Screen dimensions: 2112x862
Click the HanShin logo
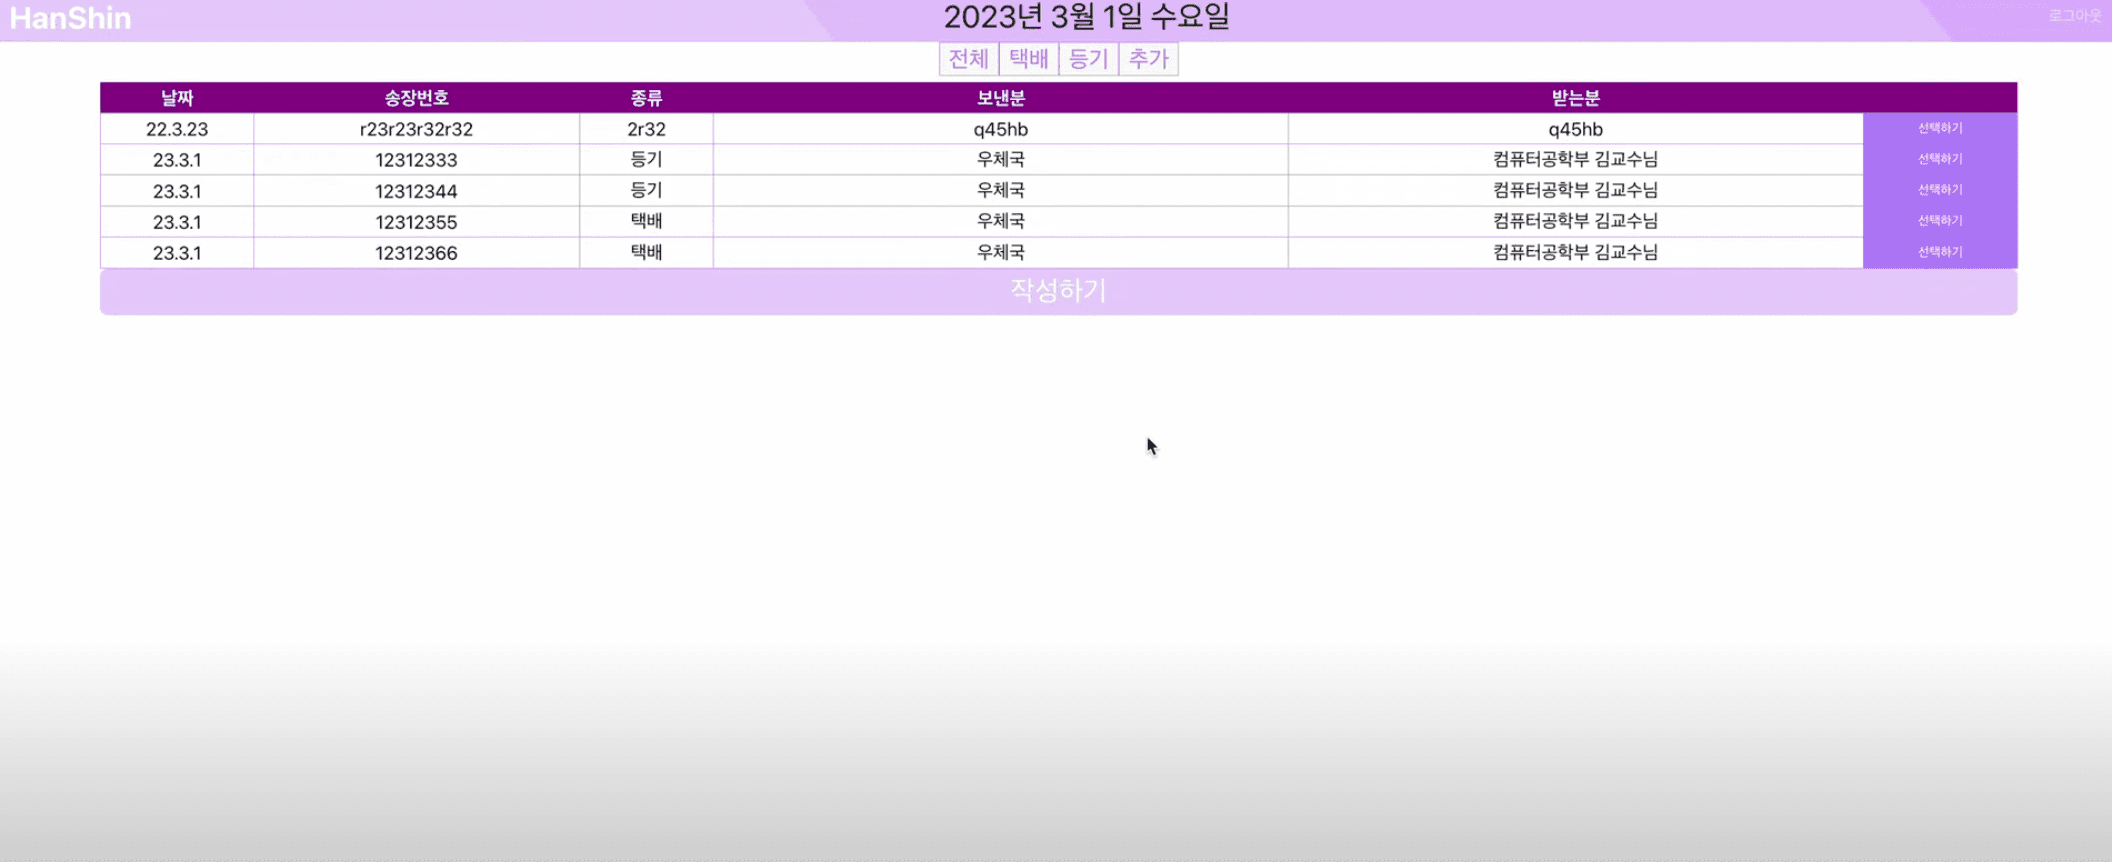(70, 18)
